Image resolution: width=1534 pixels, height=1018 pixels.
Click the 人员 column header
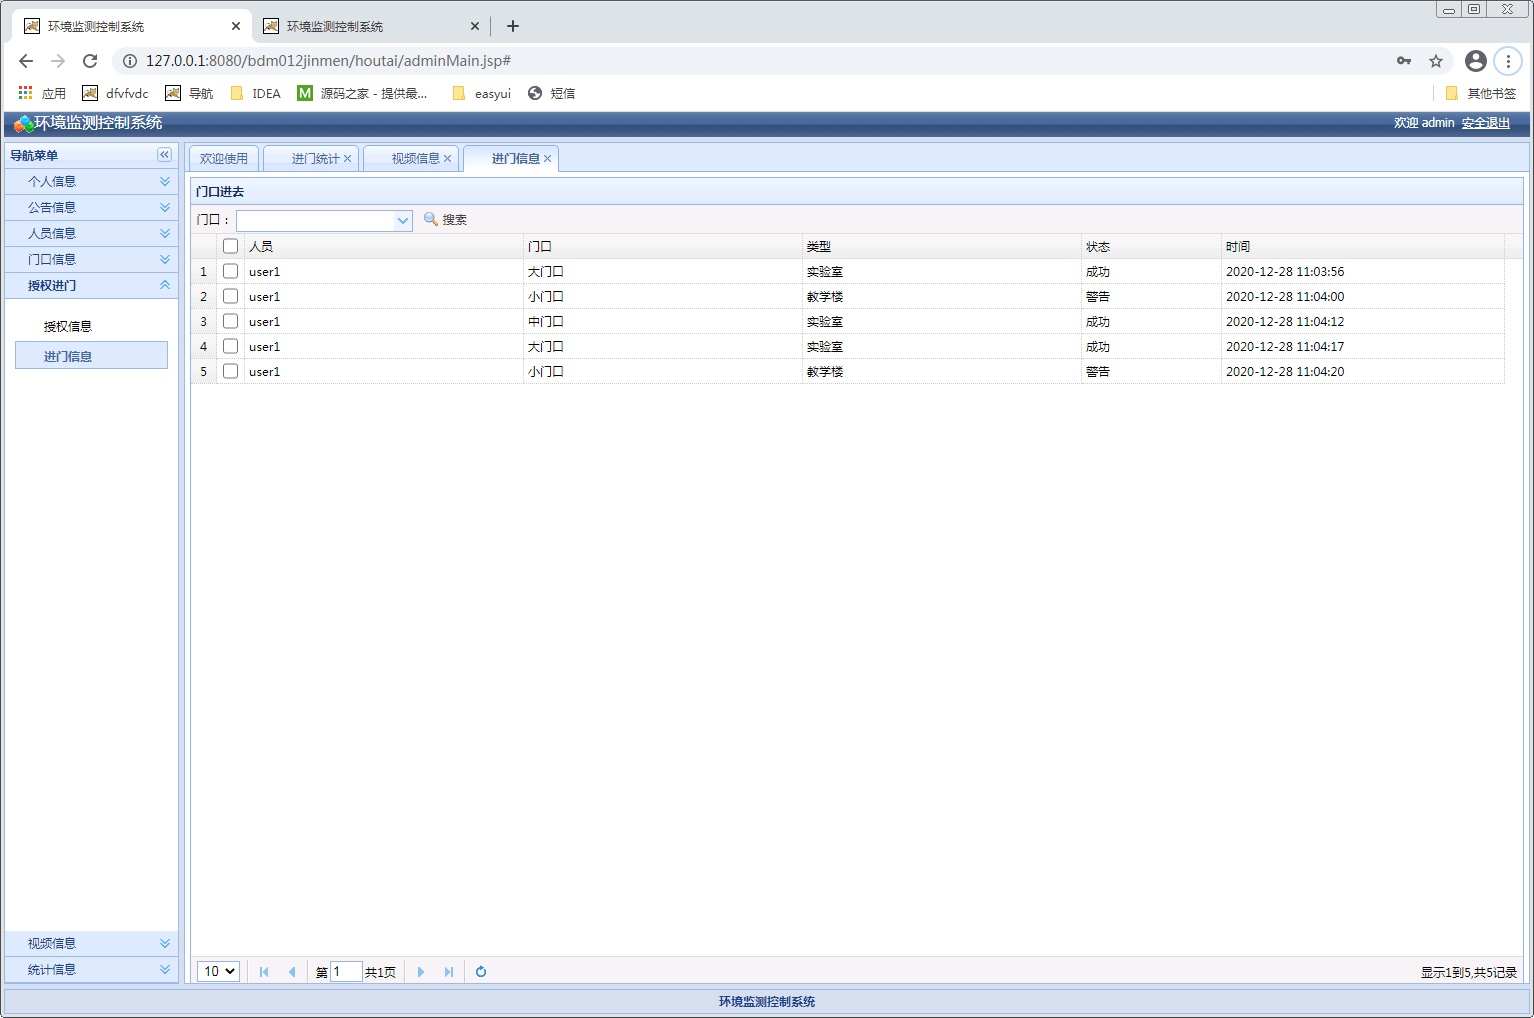pyautogui.click(x=384, y=246)
